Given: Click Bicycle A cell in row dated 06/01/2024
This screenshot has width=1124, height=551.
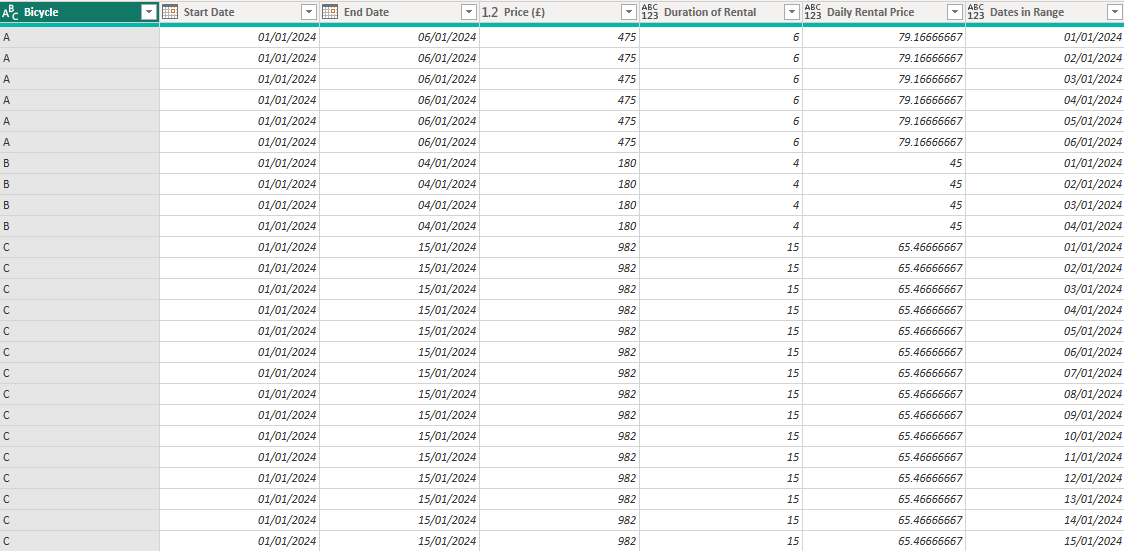Looking at the screenshot, I should (80, 142).
